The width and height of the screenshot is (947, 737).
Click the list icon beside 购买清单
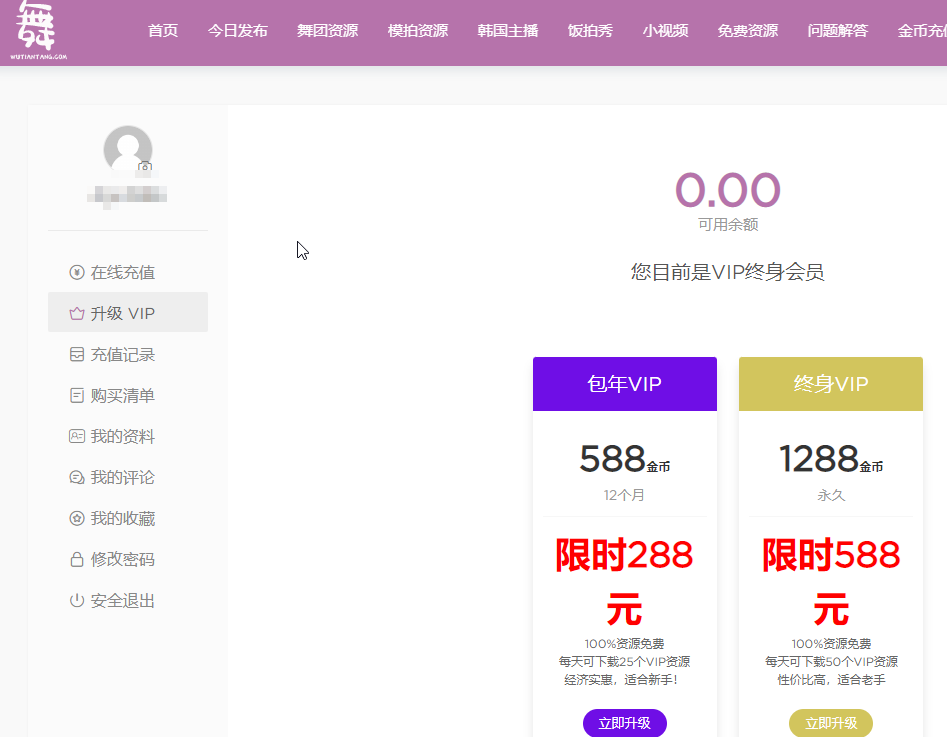(77, 396)
